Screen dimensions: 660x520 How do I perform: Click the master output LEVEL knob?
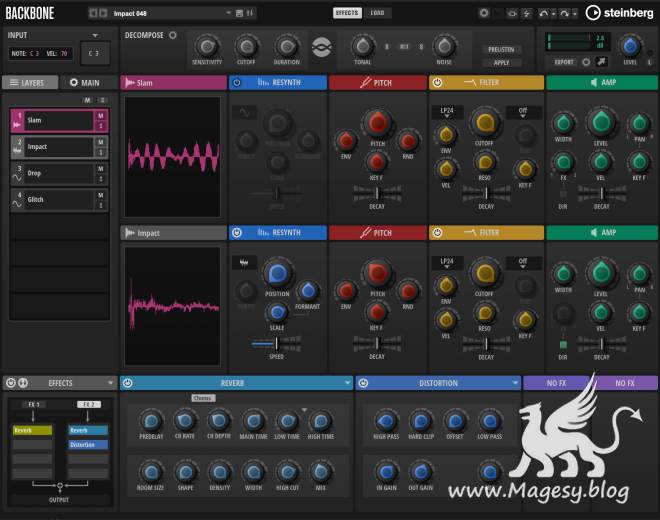630,46
